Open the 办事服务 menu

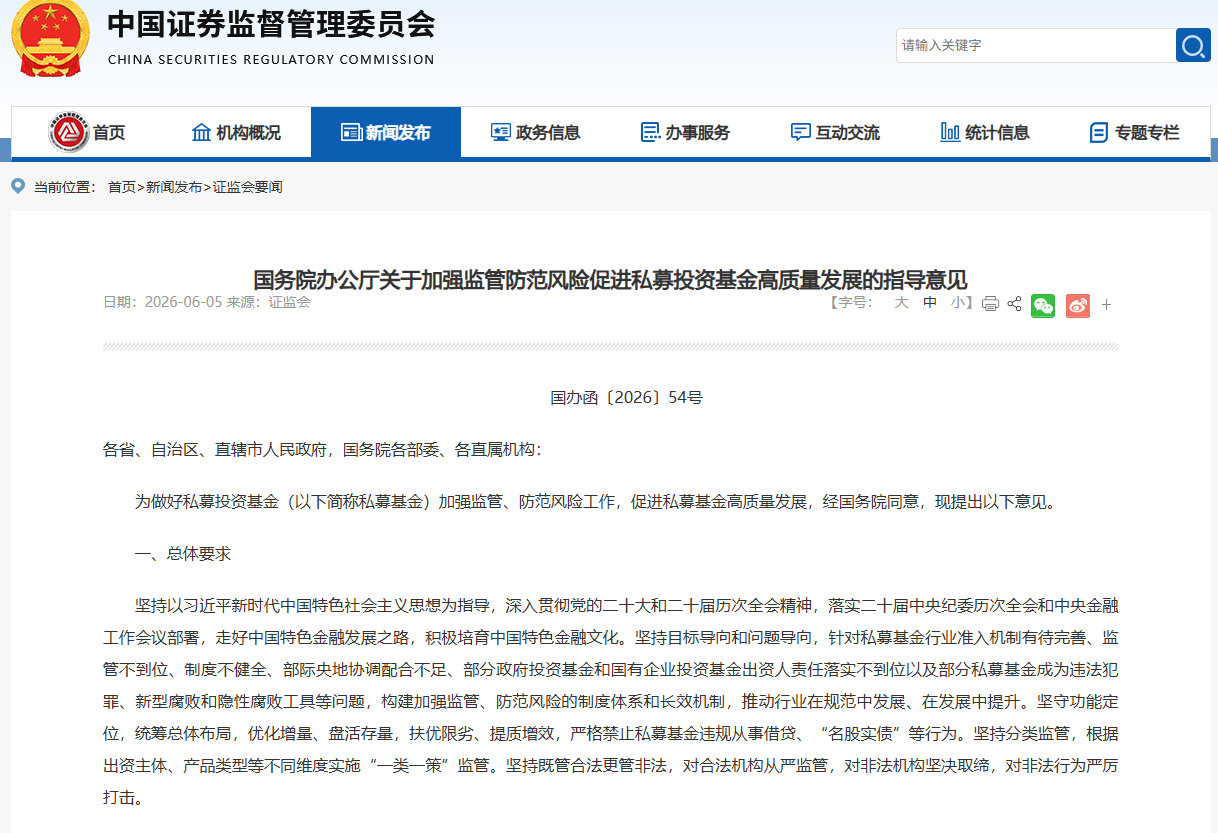[x=686, y=132]
